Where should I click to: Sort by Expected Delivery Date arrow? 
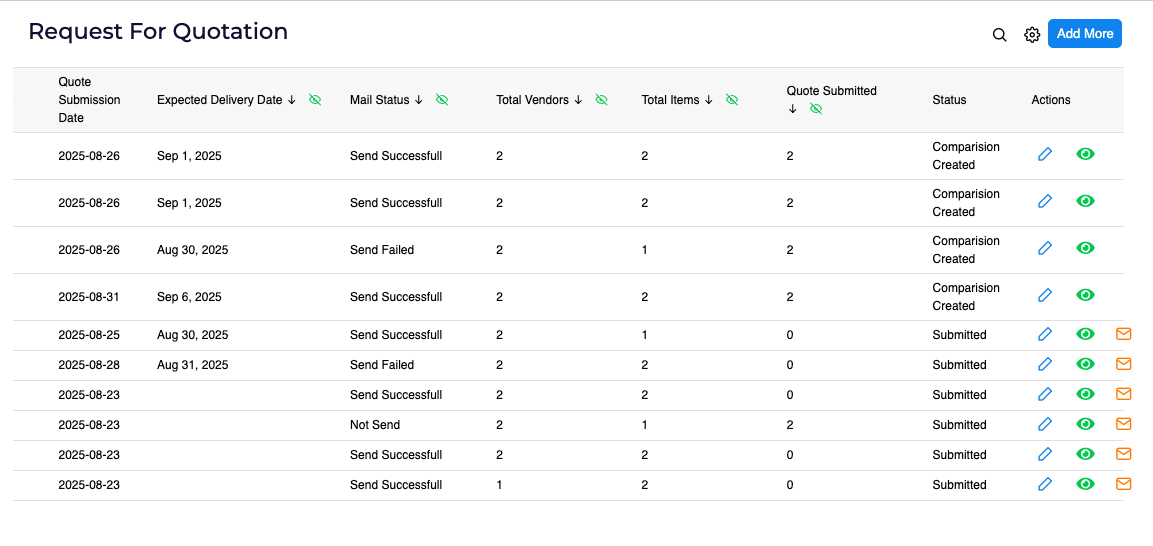pos(292,100)
